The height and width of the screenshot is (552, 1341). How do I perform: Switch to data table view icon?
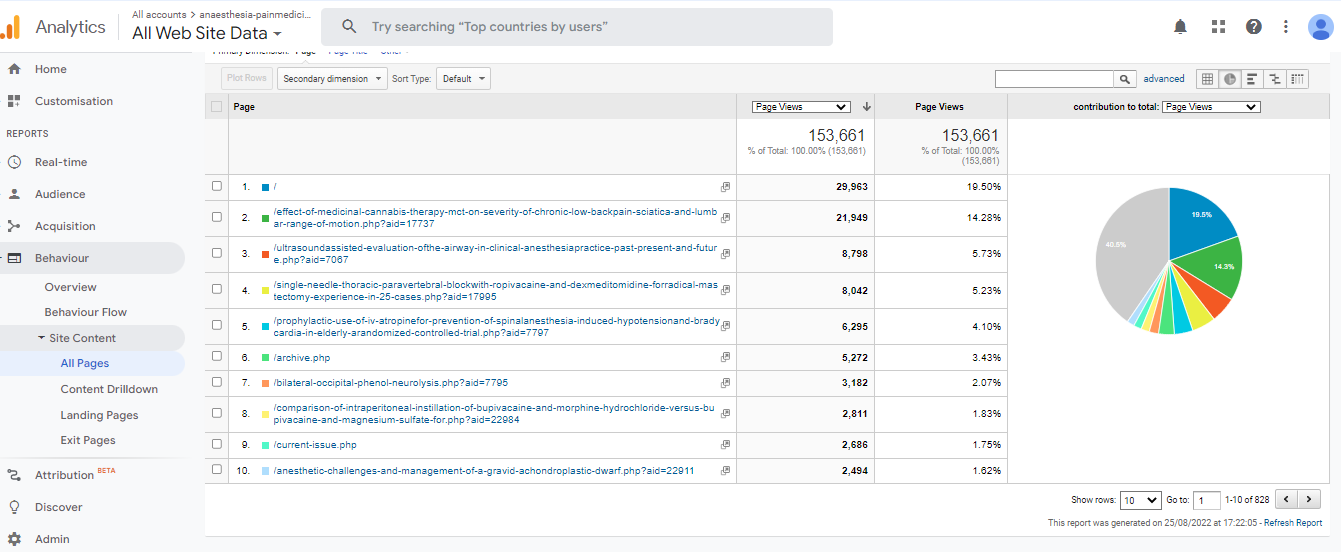pyautogui.click(x=1207, y=79)
